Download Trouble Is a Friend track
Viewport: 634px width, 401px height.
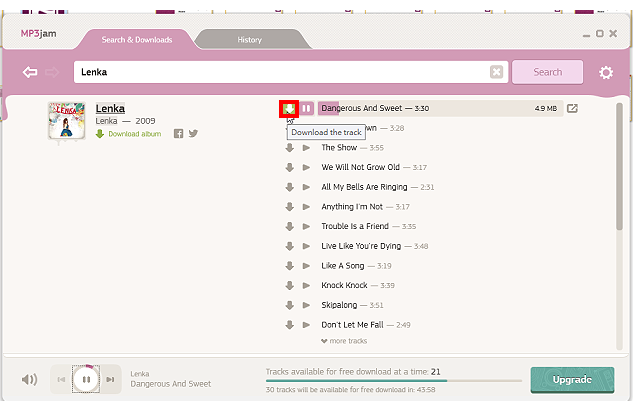pos(290,226)
